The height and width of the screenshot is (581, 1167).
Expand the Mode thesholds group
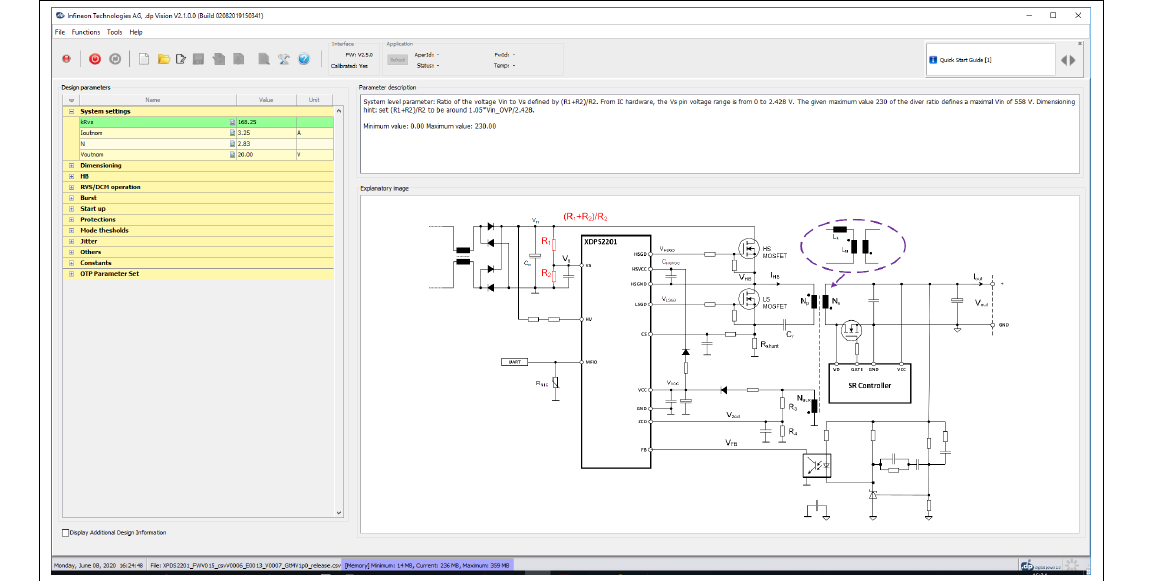click(71, 231)
